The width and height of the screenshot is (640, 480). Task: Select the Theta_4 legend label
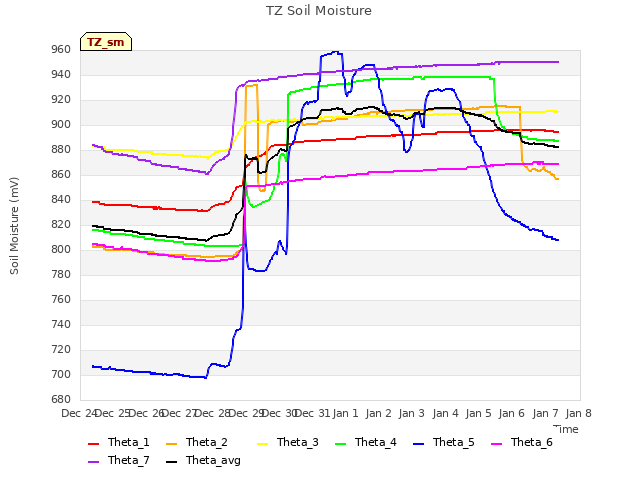click(376, 442)
